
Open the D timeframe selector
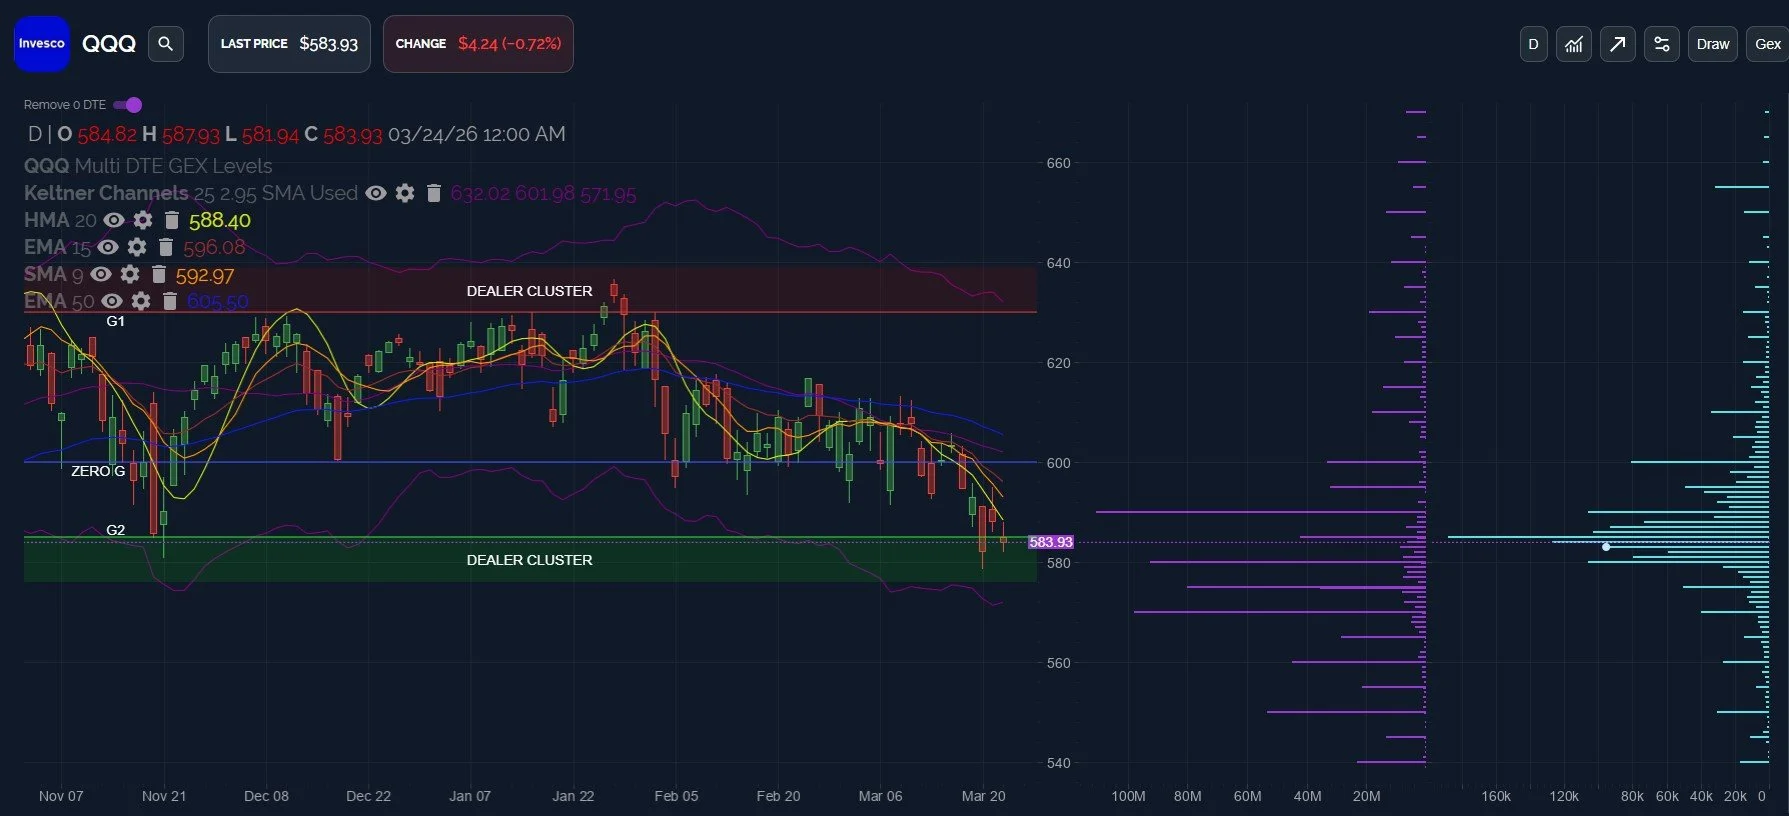point(1533,44)
